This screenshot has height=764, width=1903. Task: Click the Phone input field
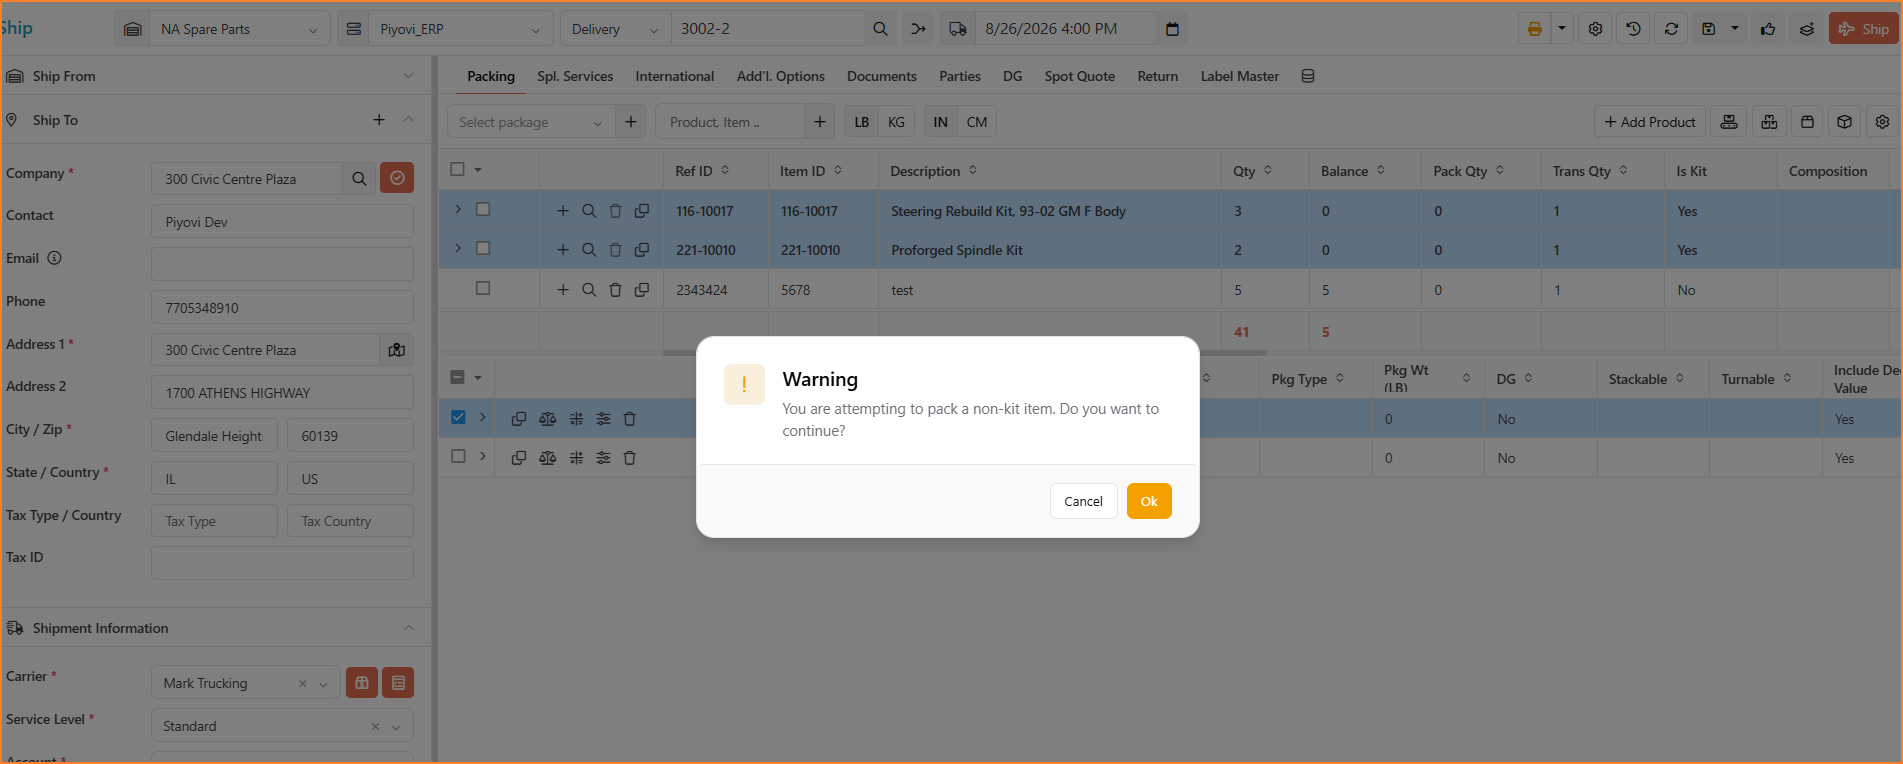pos(282,308)
